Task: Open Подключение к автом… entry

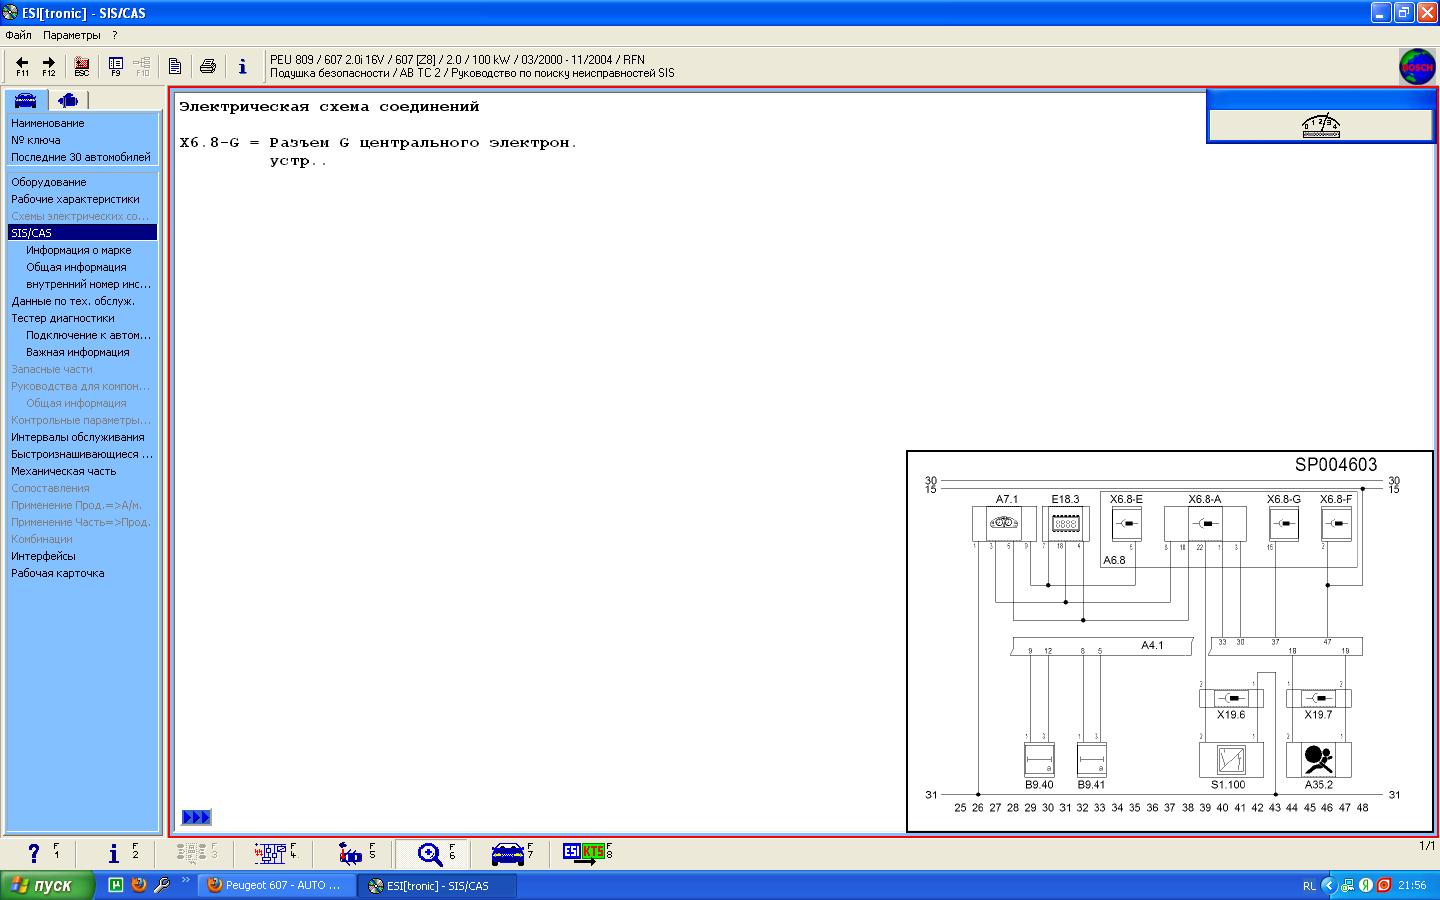Action: pyautogui.click(x=89, y=335)
